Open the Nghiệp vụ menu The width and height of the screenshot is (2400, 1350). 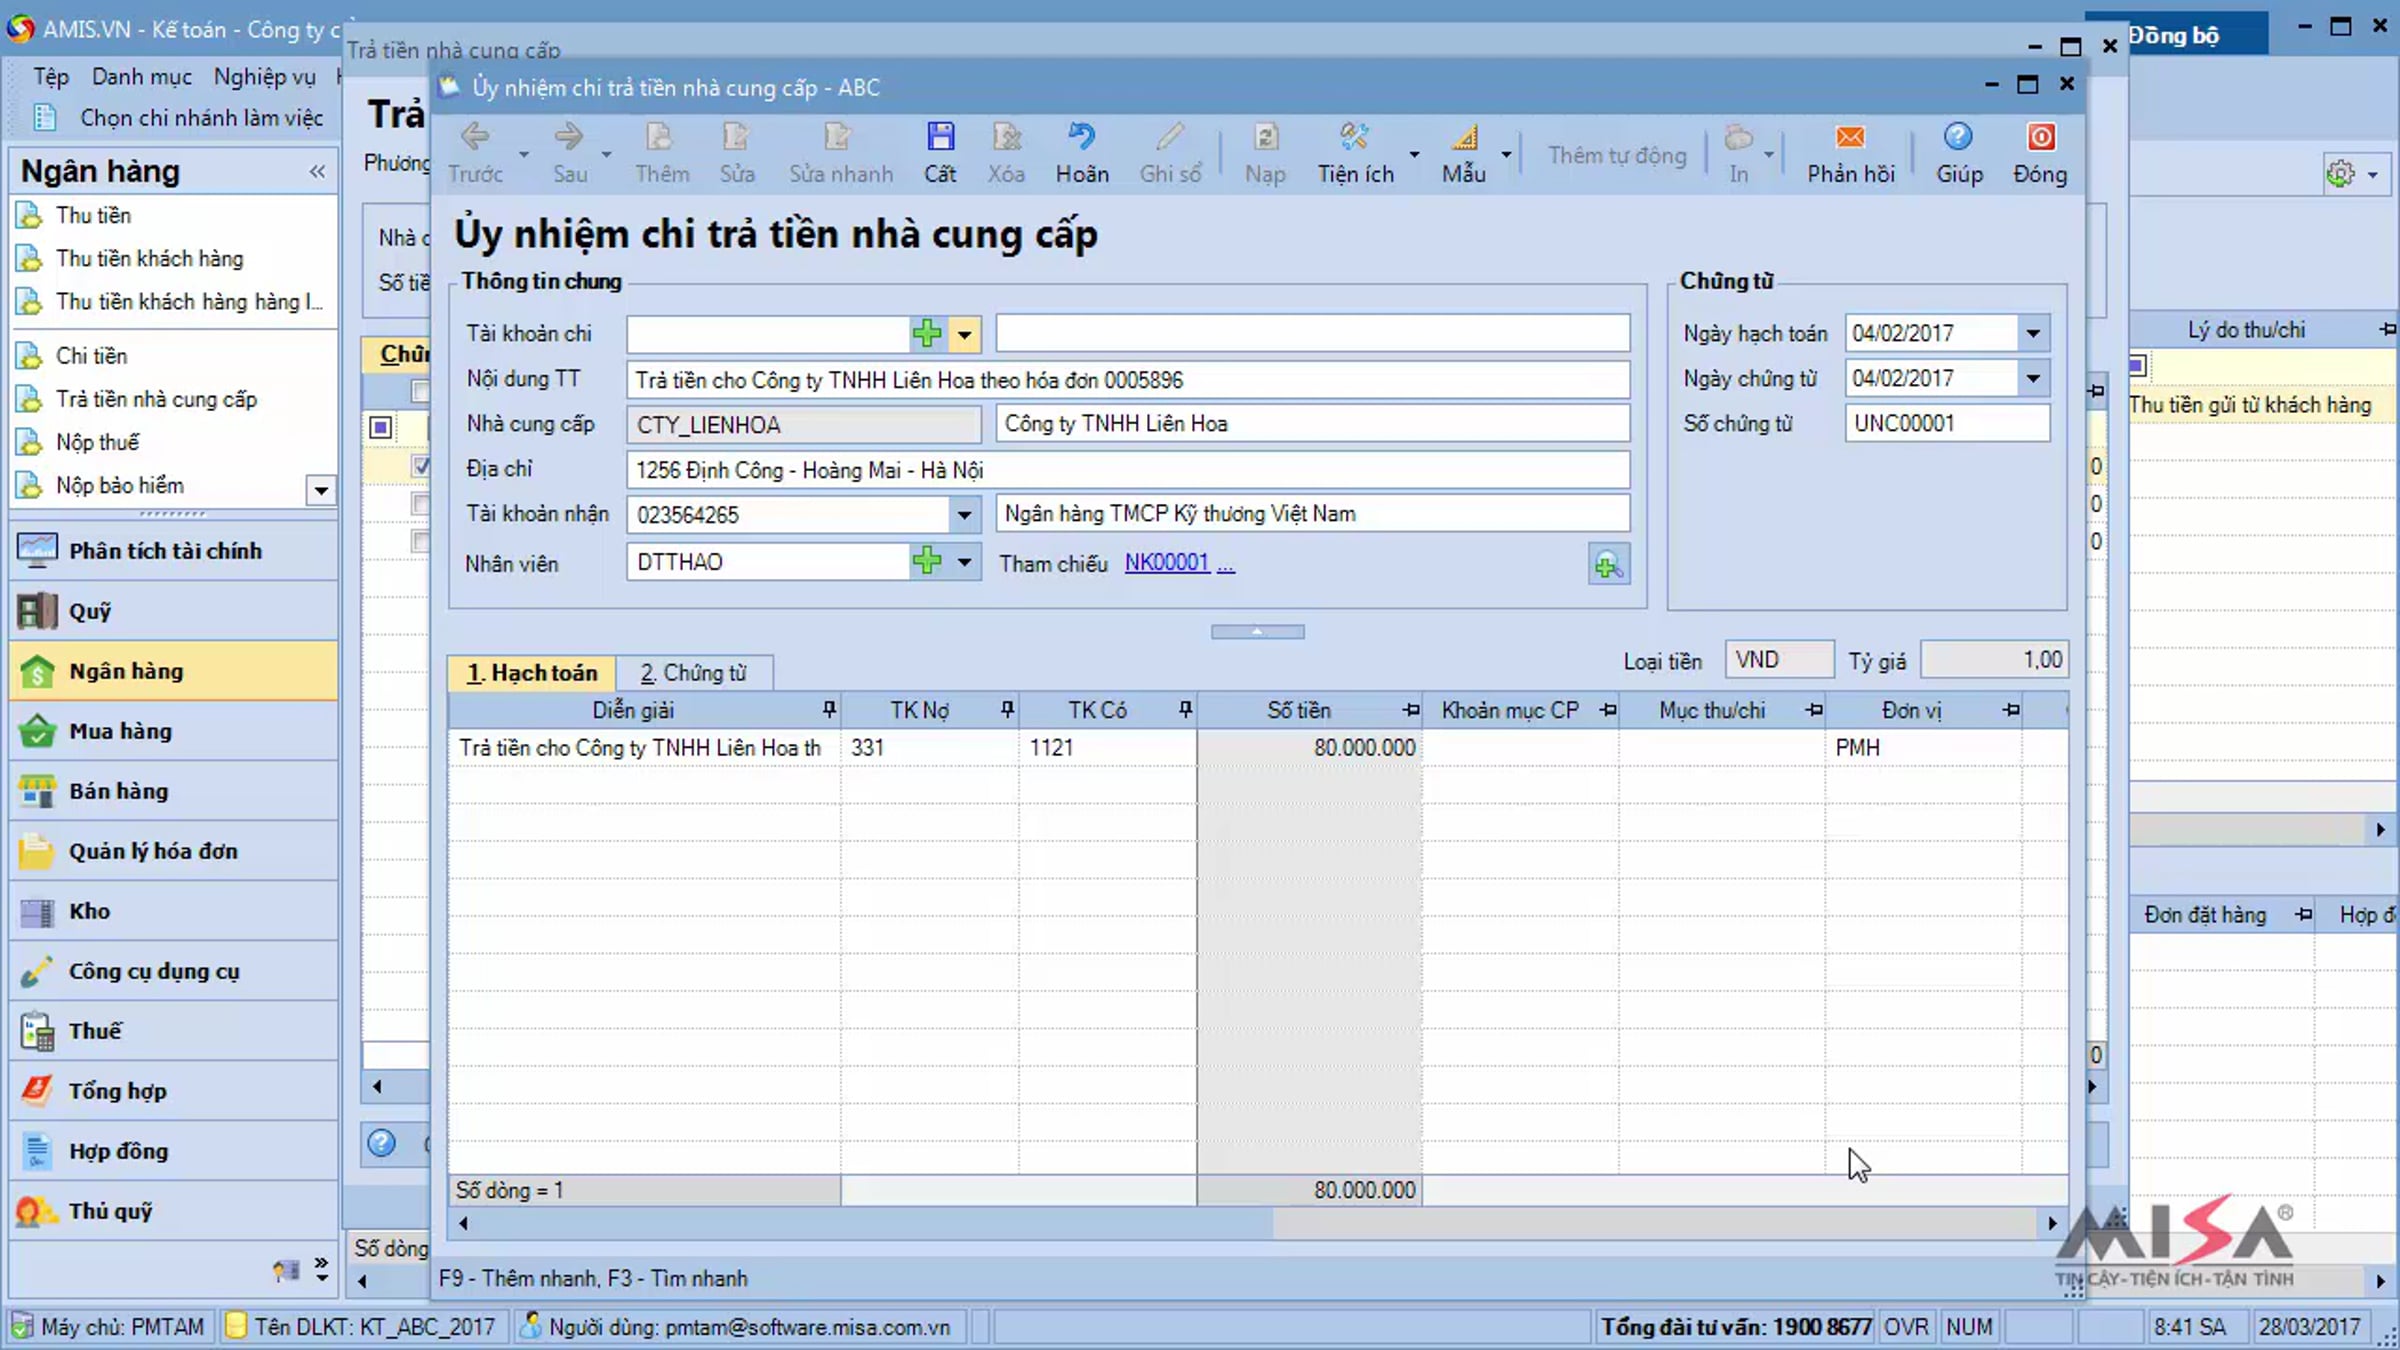(264, 76)
